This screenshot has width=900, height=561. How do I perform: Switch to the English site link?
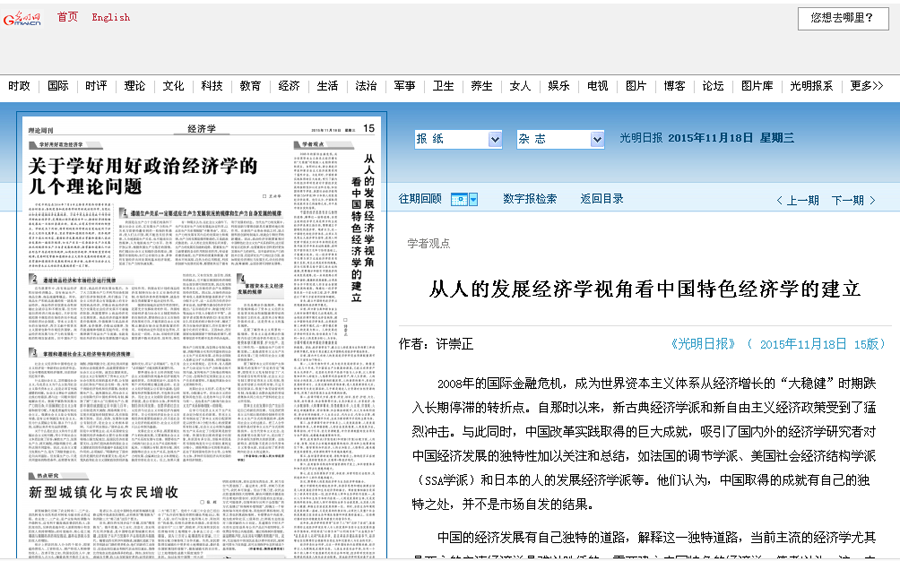point(110,17)
